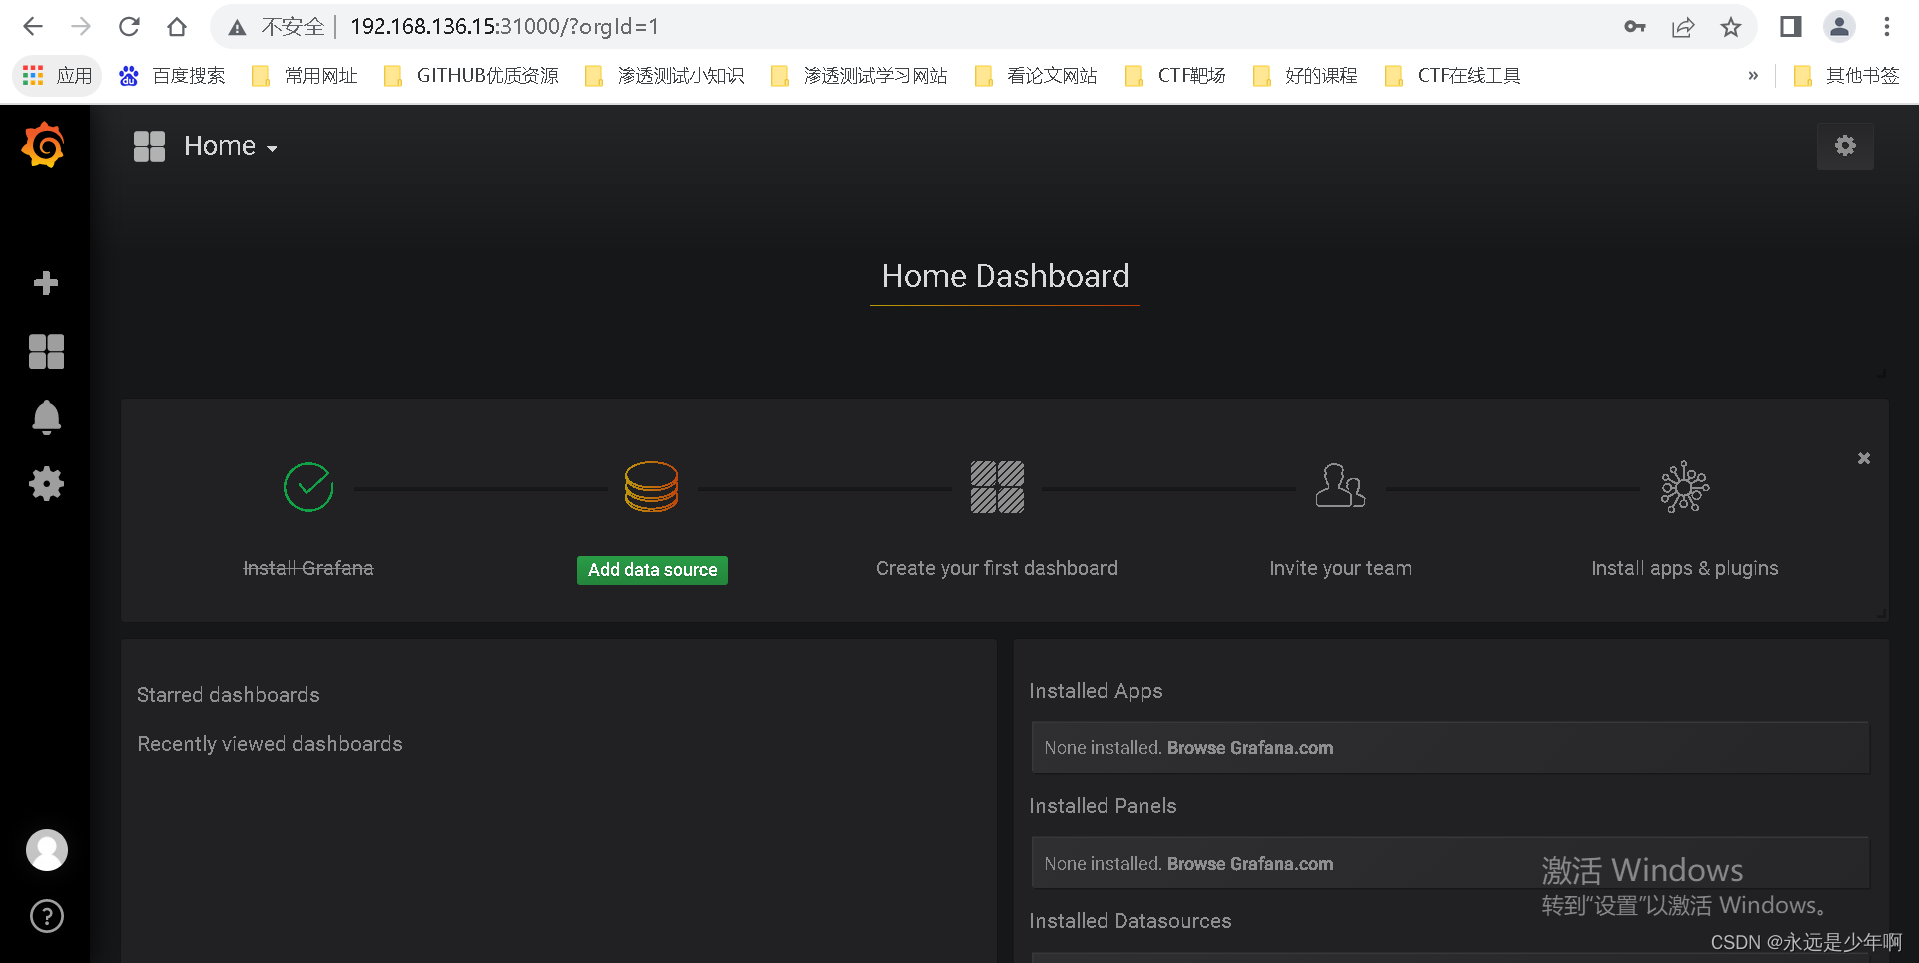Click the share page icon in address bar
Screen dimensions: 1919x963
[1683, 27]
